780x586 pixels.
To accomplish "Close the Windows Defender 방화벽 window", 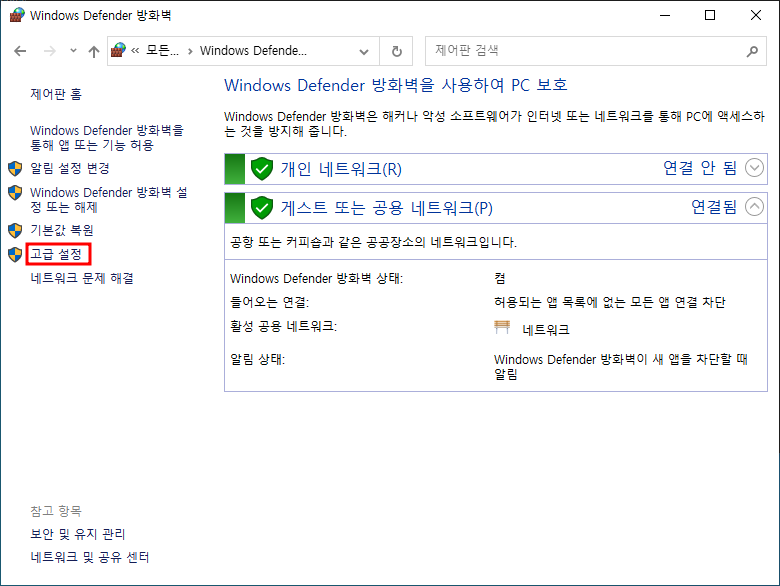I will (756, 15).
